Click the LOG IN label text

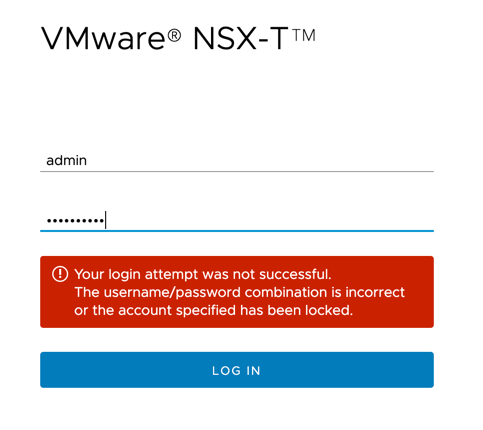click(x=236, y=371)
